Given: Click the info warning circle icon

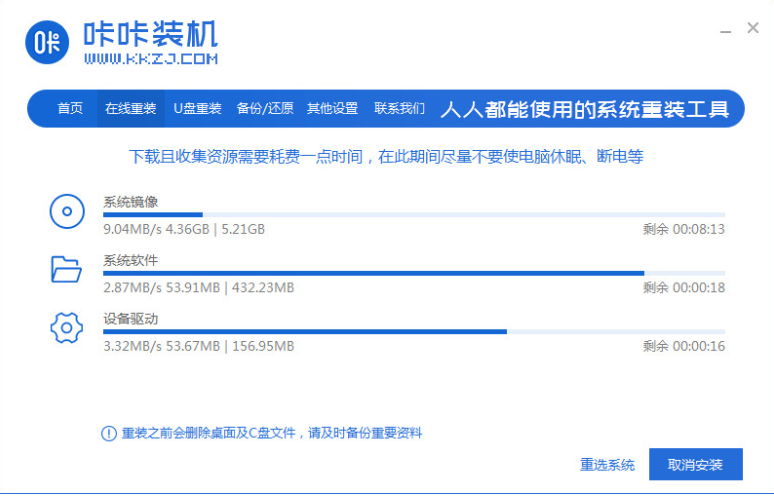Looking at the screenshot, I should point(109,433).
